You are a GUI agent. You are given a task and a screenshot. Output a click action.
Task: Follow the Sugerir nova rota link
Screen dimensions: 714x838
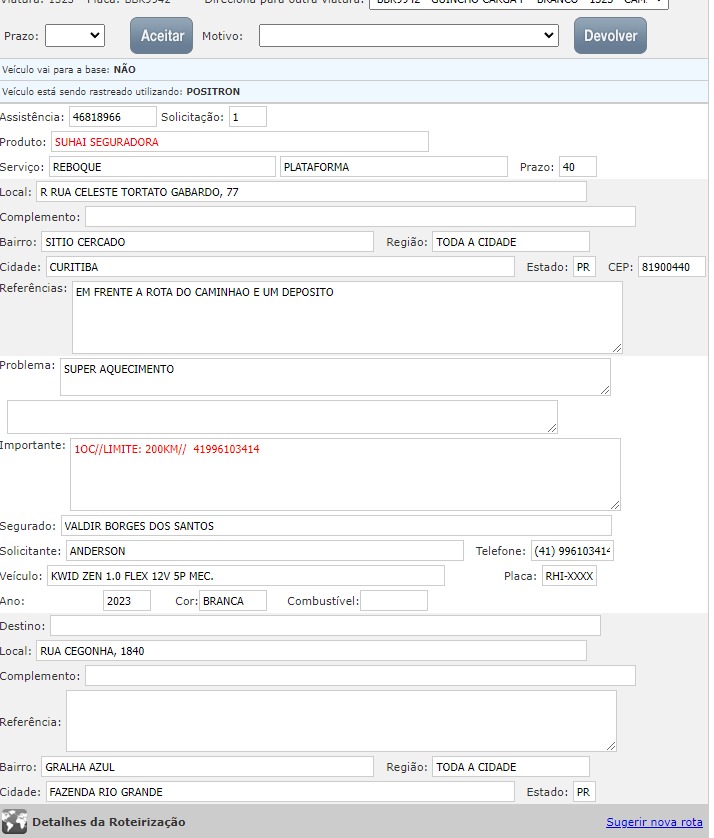[654, 822]
